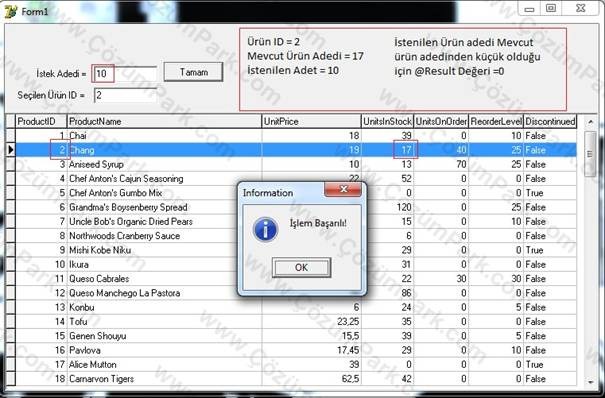The image size is (605, 398).
Task: Click OK in the Information dialog
Action: pos(301,267)
